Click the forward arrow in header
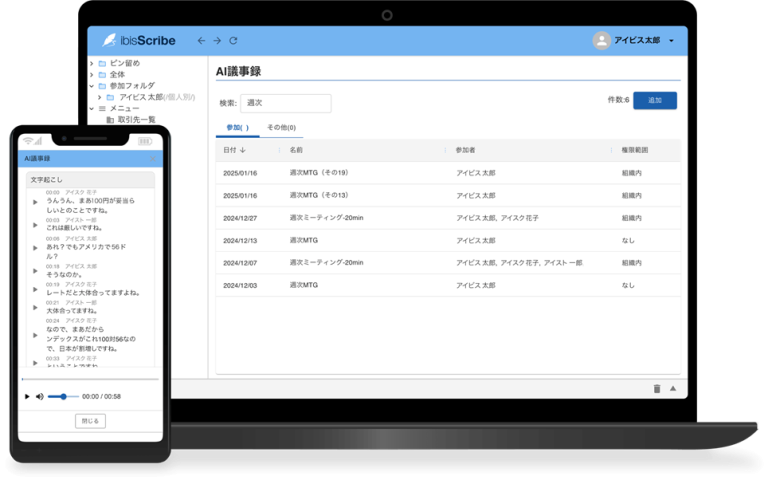The image size is (768, 480). (x=217, y=41)
